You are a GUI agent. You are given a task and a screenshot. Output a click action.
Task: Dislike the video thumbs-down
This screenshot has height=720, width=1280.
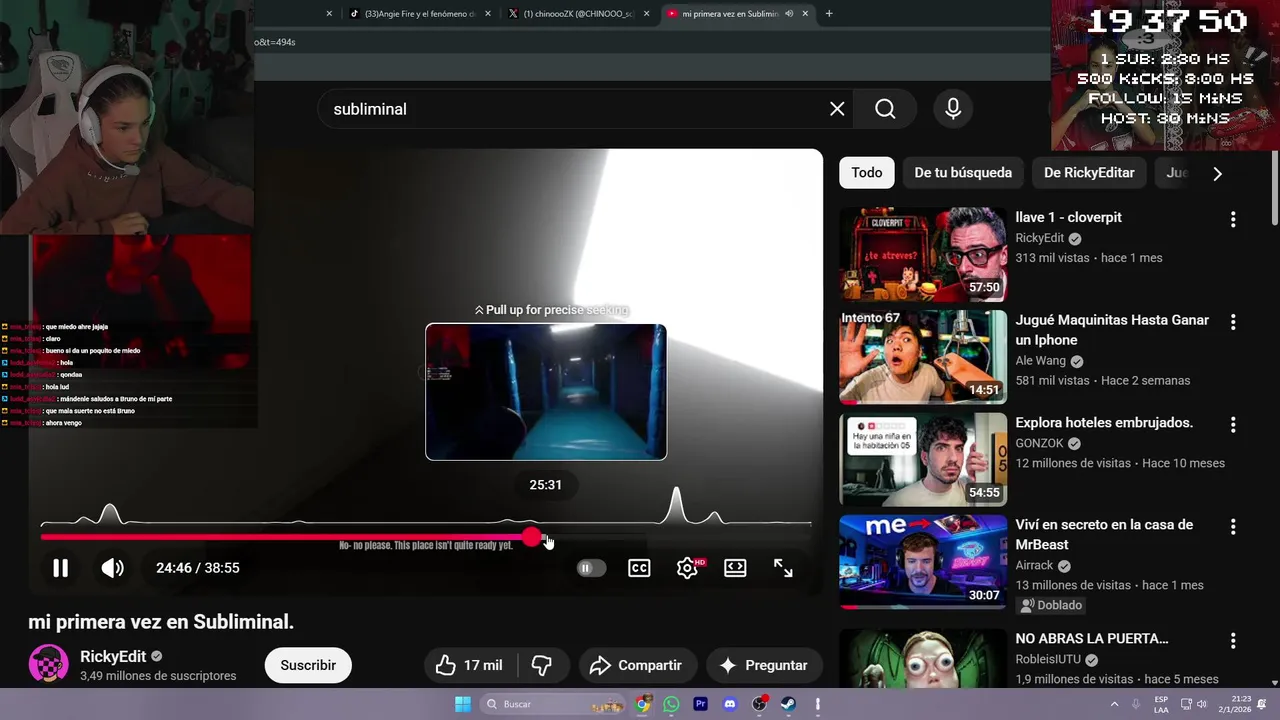click(x=542, y=665)
